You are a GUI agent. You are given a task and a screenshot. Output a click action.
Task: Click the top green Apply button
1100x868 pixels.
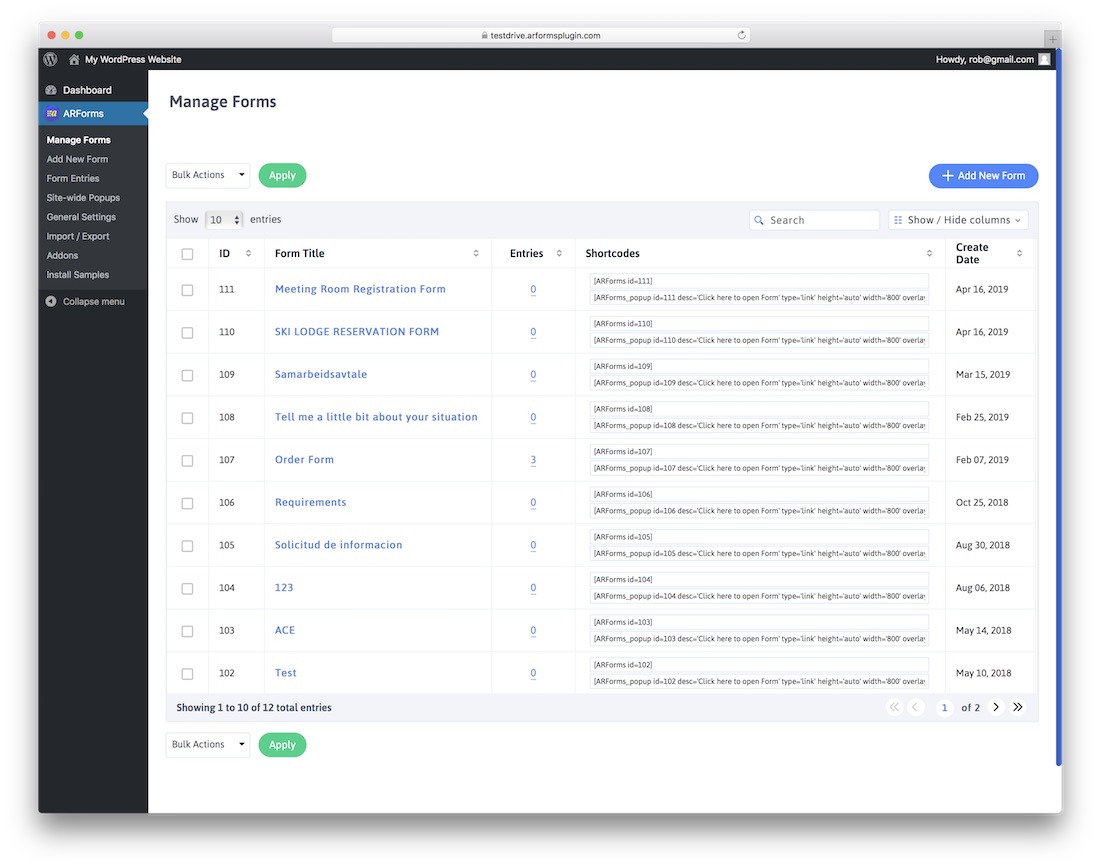click(x=282, y=175)
